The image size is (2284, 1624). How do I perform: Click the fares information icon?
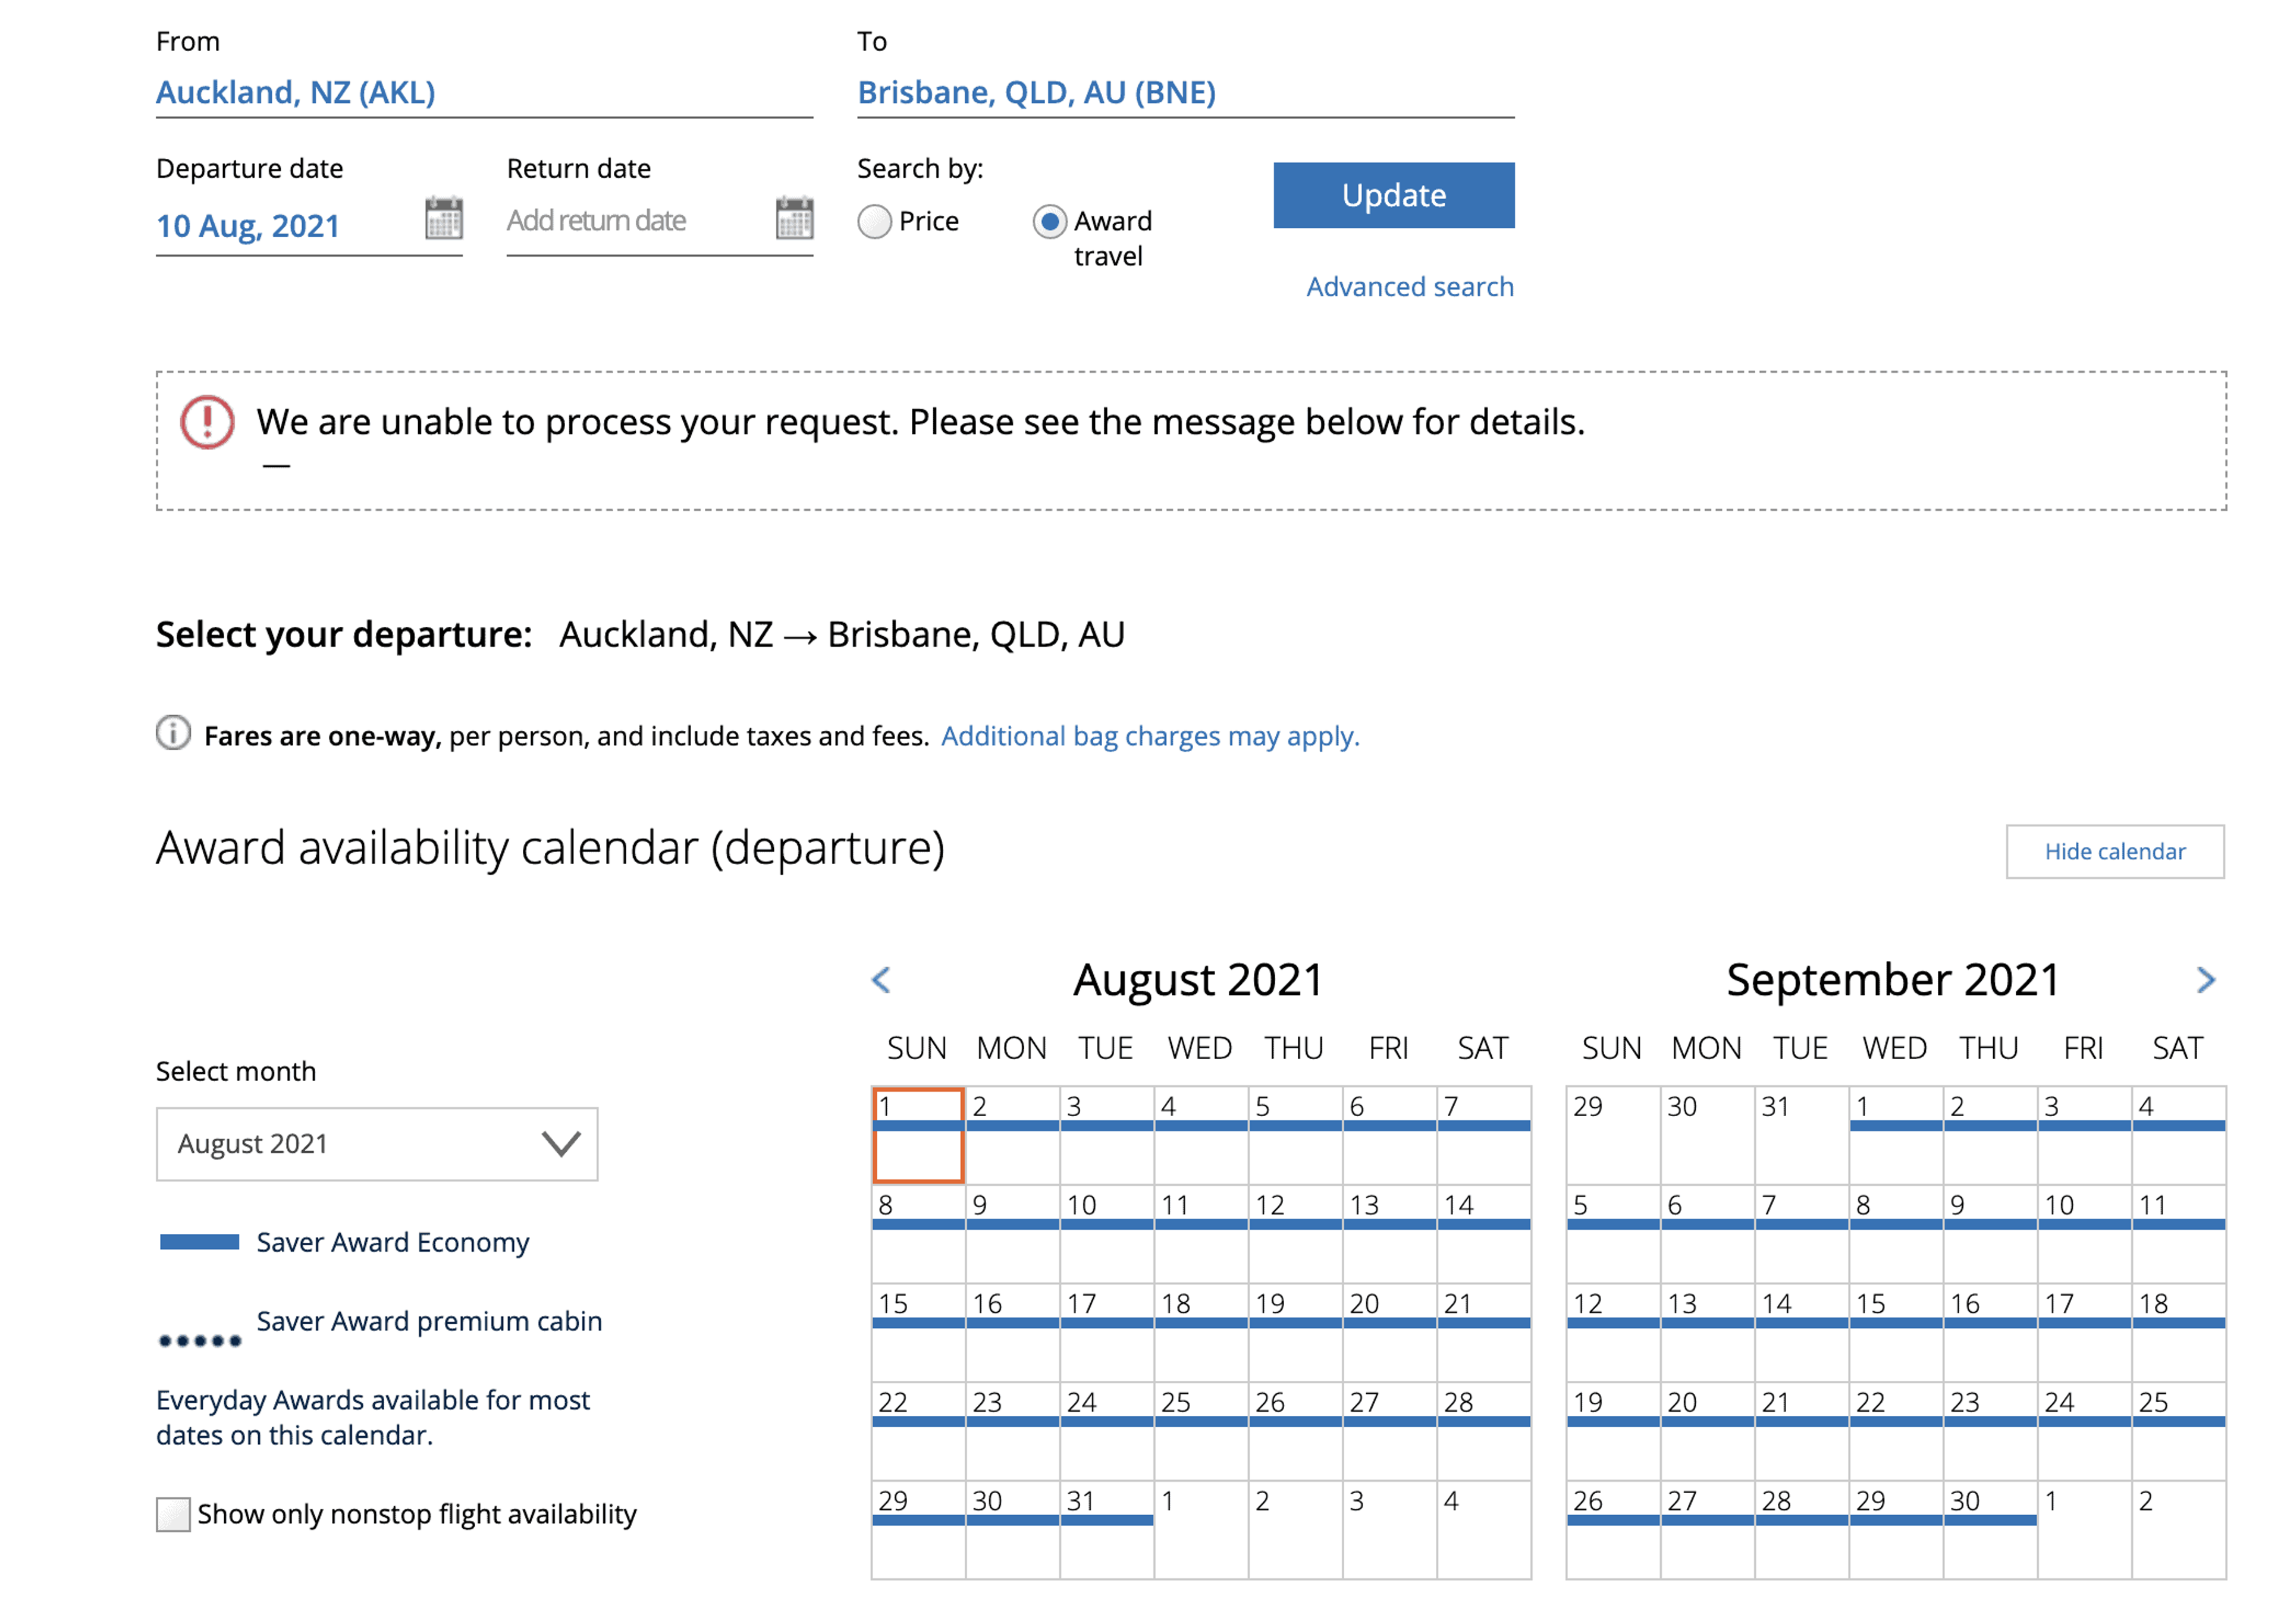click(x=173, y=733)
